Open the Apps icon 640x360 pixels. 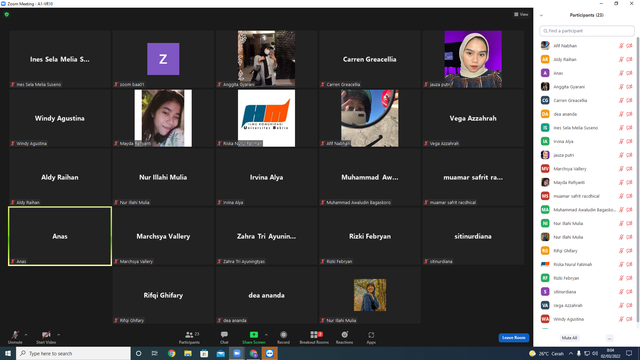(x=371, y=335)
